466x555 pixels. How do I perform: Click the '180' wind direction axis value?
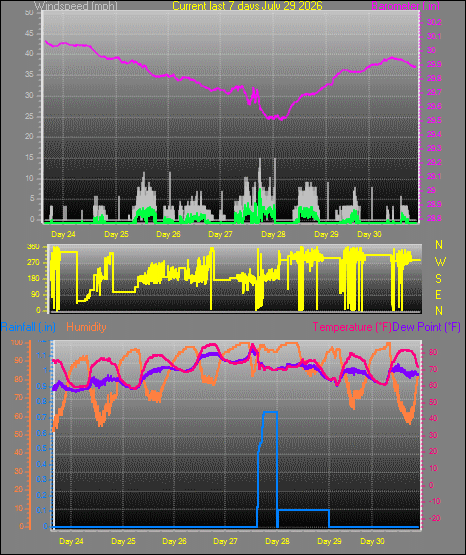click(33, 279)
